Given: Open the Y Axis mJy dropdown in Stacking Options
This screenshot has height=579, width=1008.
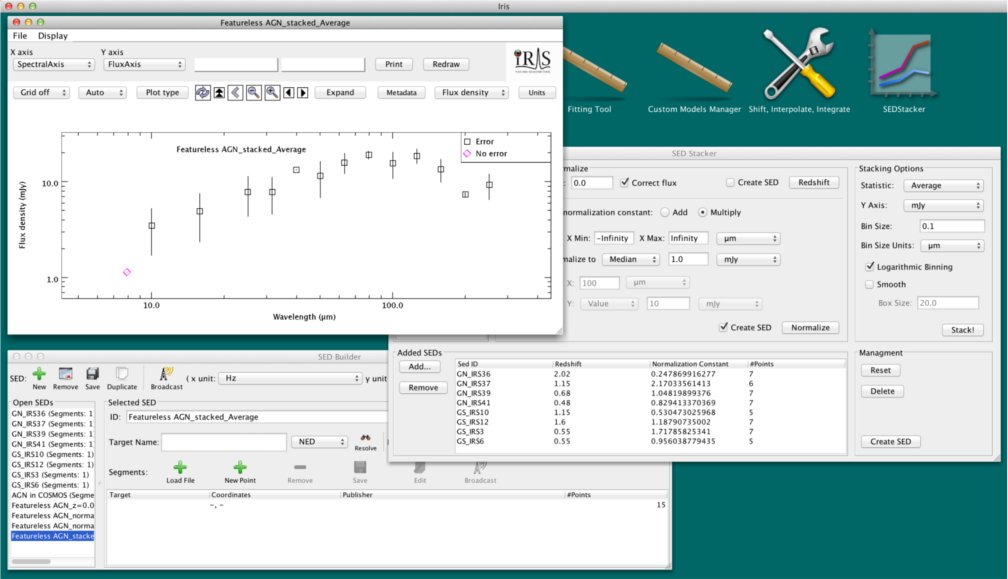Looking at the screenshot, I should pos(943,206).
